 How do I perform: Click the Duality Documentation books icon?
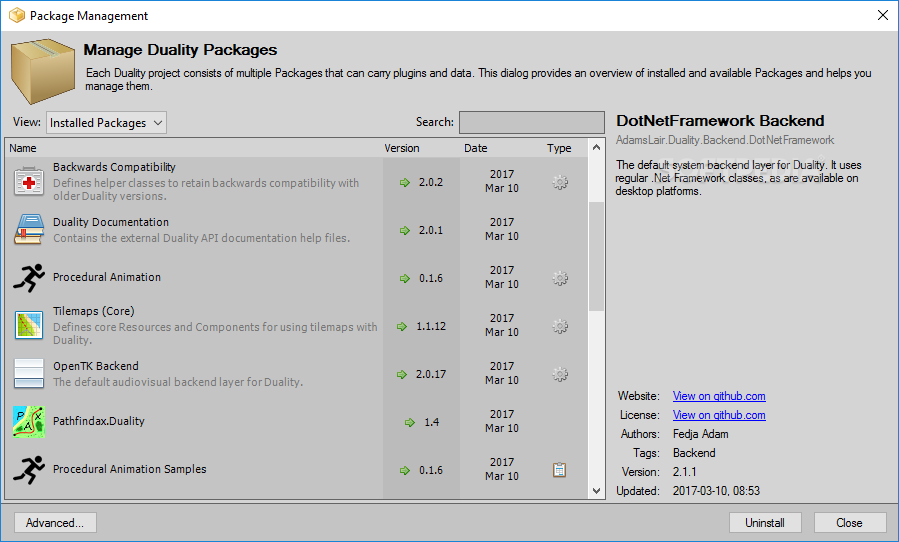29,229
